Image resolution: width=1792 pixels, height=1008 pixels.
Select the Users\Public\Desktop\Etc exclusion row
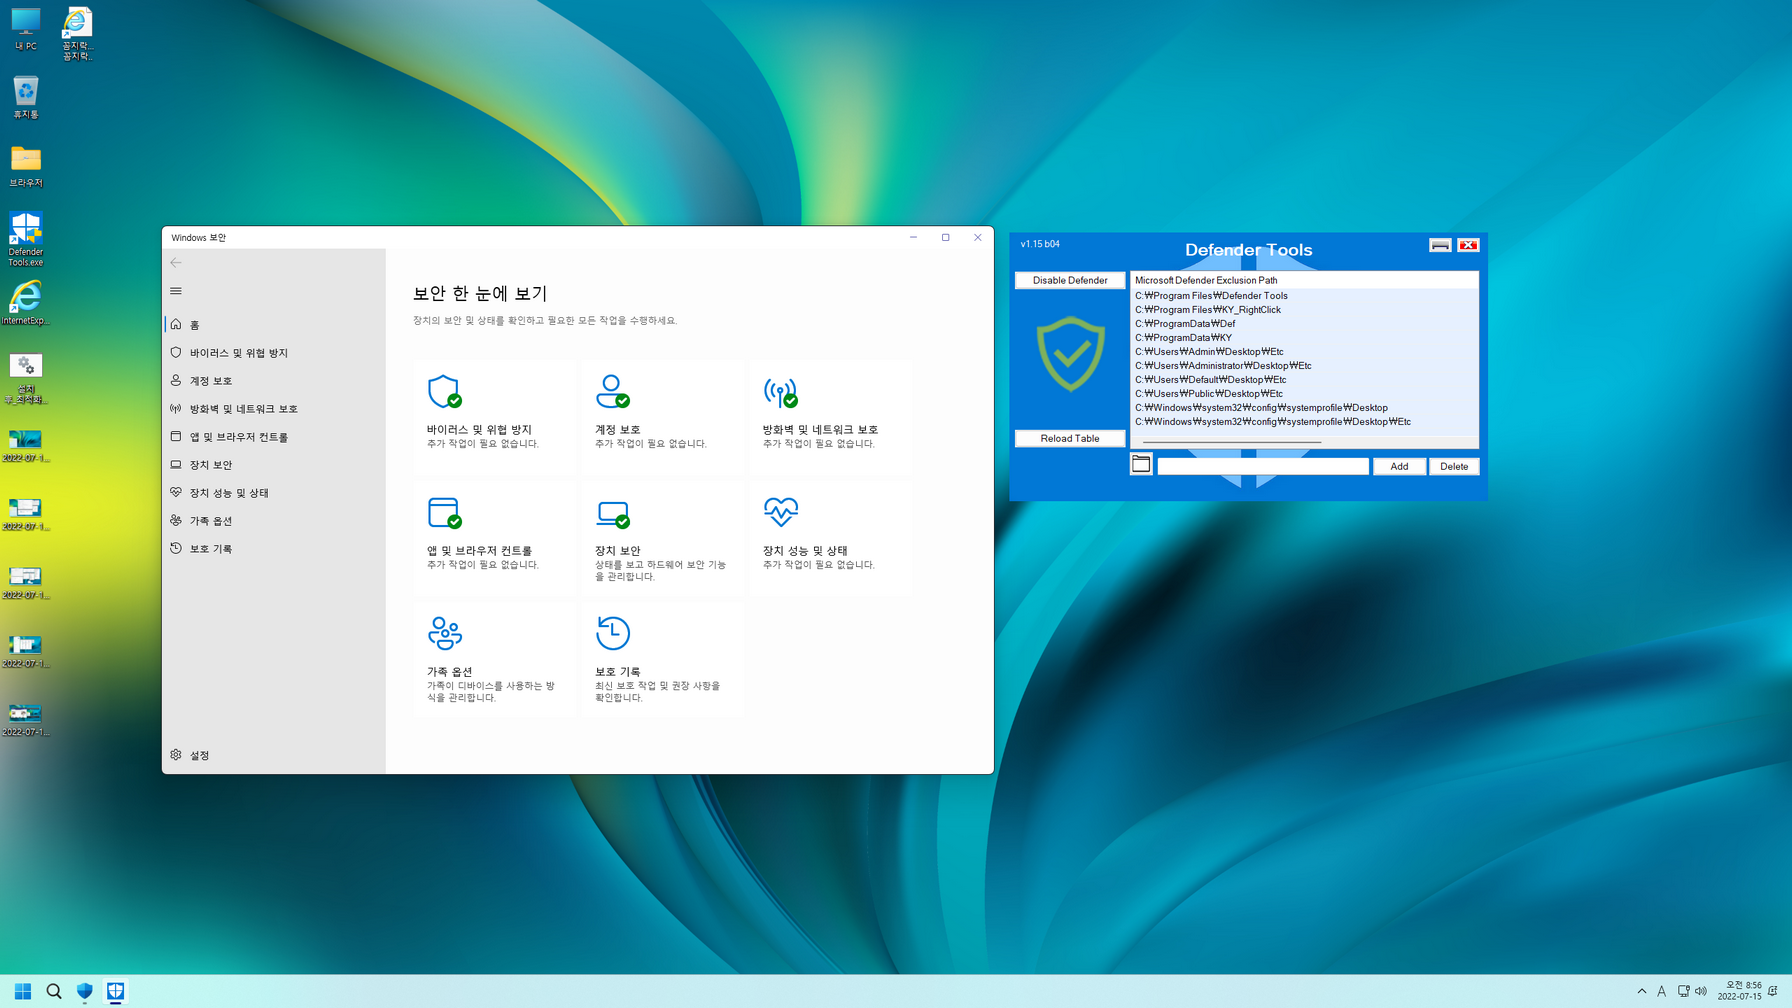pos(1304,394)
